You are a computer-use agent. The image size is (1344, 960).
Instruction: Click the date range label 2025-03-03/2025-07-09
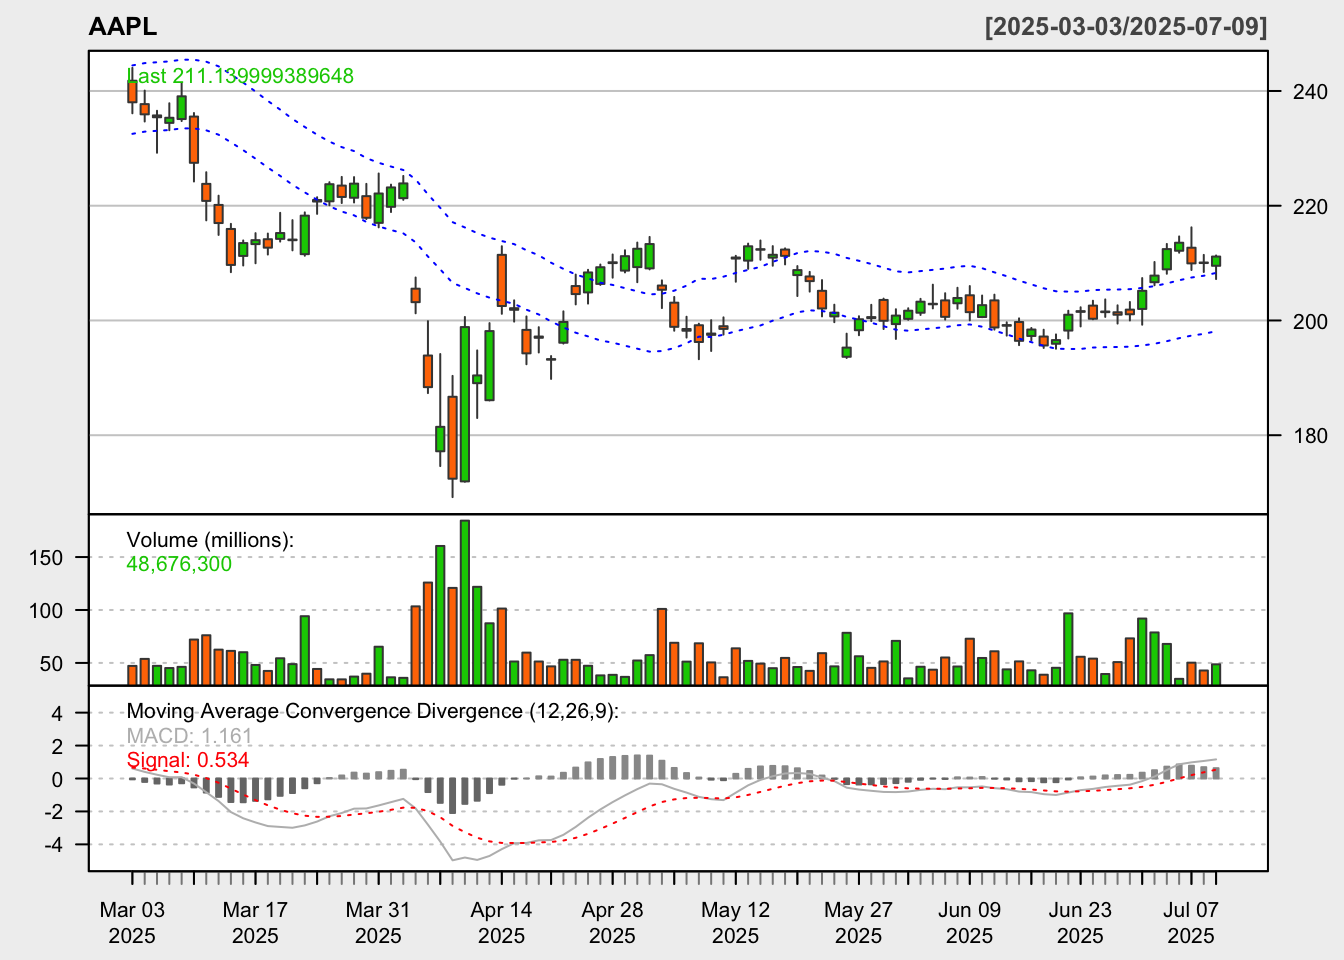(1126, 27)
